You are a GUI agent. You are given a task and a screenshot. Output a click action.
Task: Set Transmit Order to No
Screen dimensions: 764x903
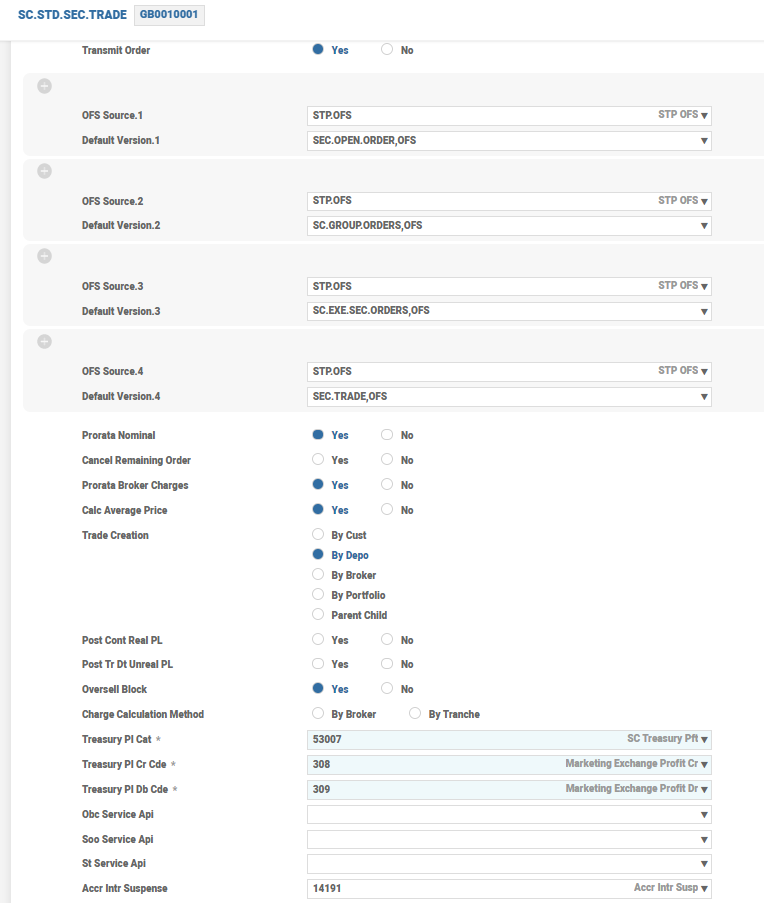[x=387, y=50]
